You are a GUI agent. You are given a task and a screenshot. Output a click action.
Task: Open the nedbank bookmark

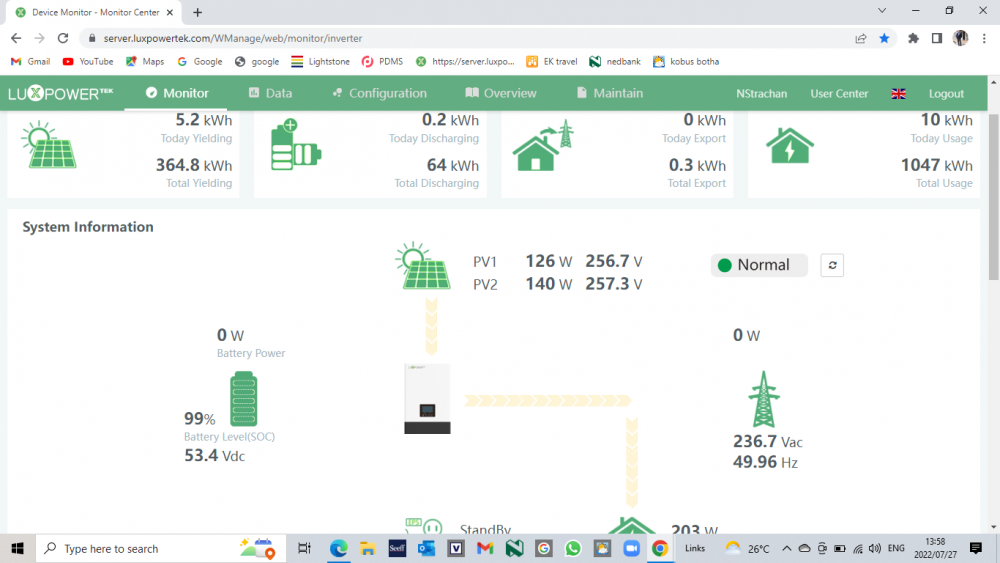[x=615, y=62]
